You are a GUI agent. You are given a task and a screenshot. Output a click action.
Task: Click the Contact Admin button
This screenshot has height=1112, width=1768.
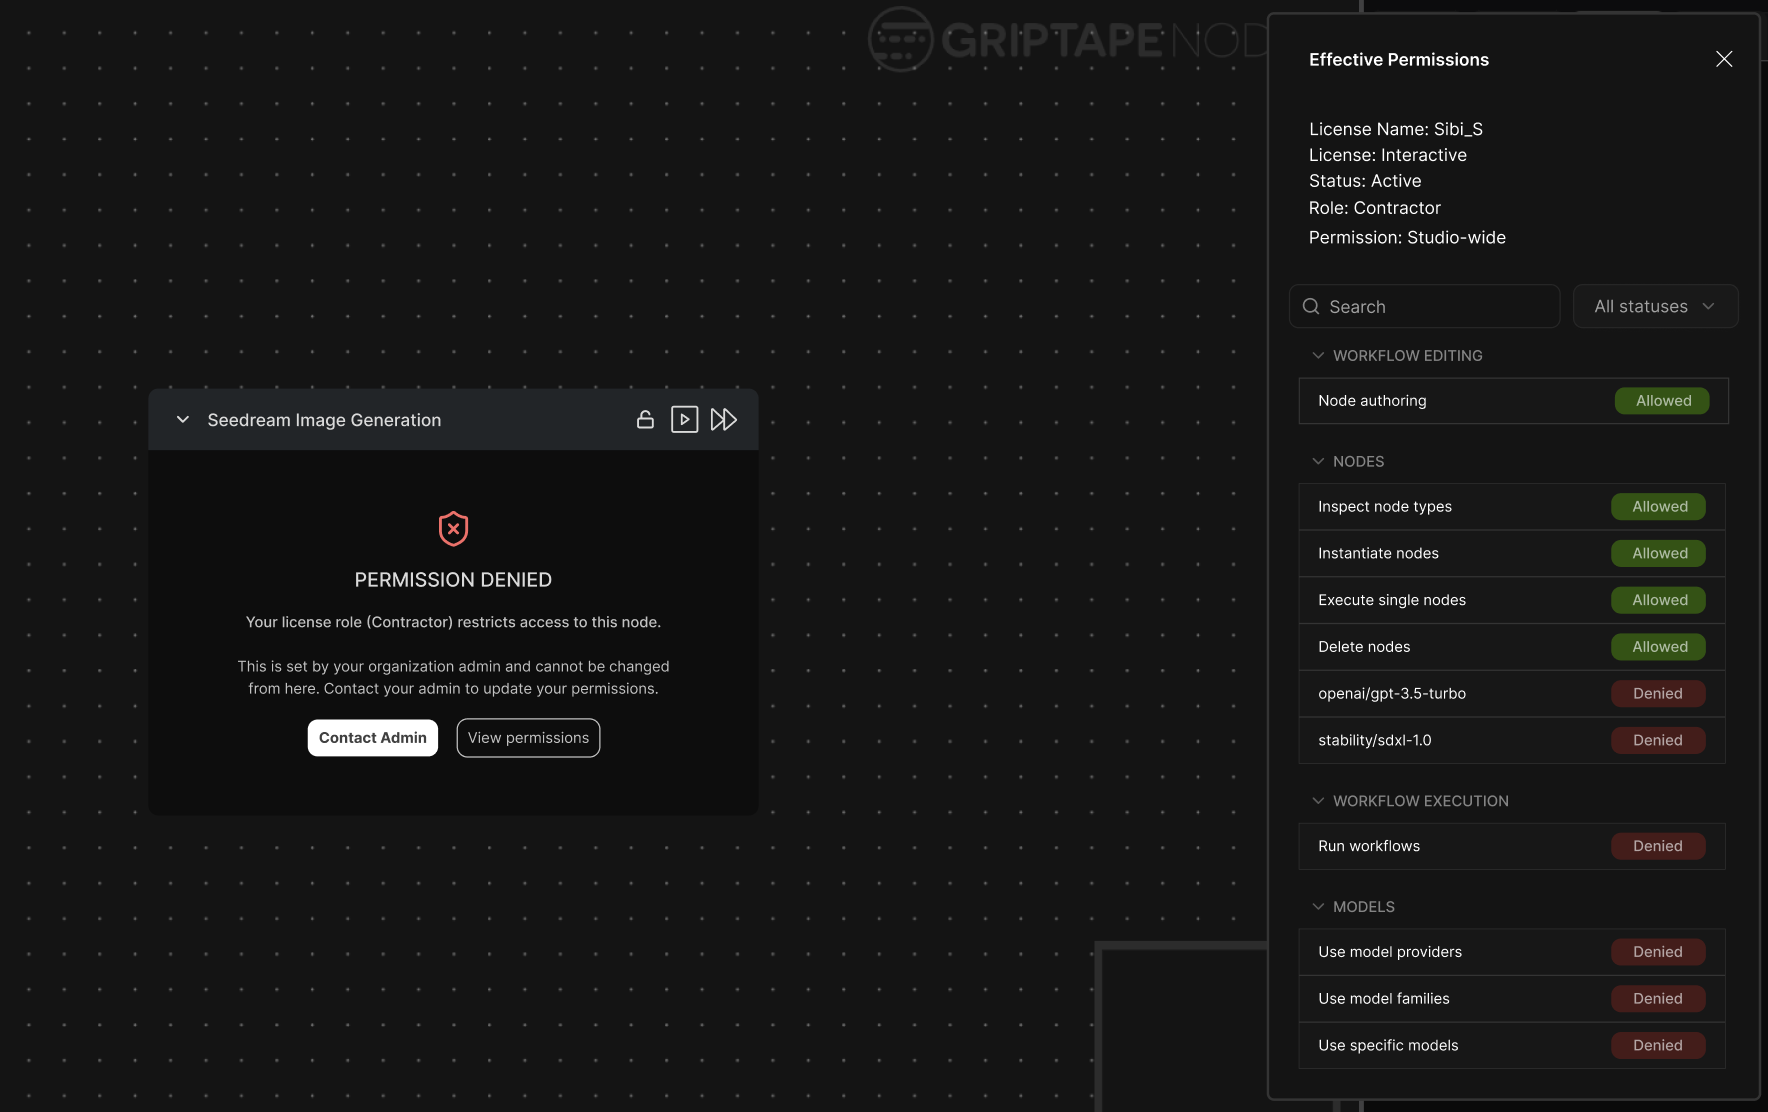pyautogui.click(x=373, y=738)
